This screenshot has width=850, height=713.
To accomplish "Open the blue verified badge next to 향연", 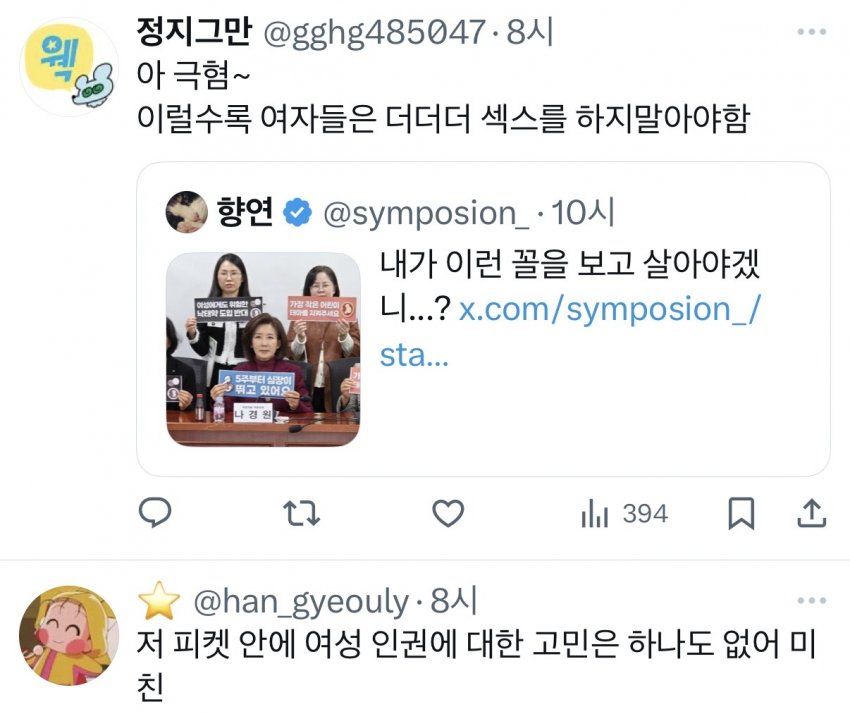I will 298,213.
